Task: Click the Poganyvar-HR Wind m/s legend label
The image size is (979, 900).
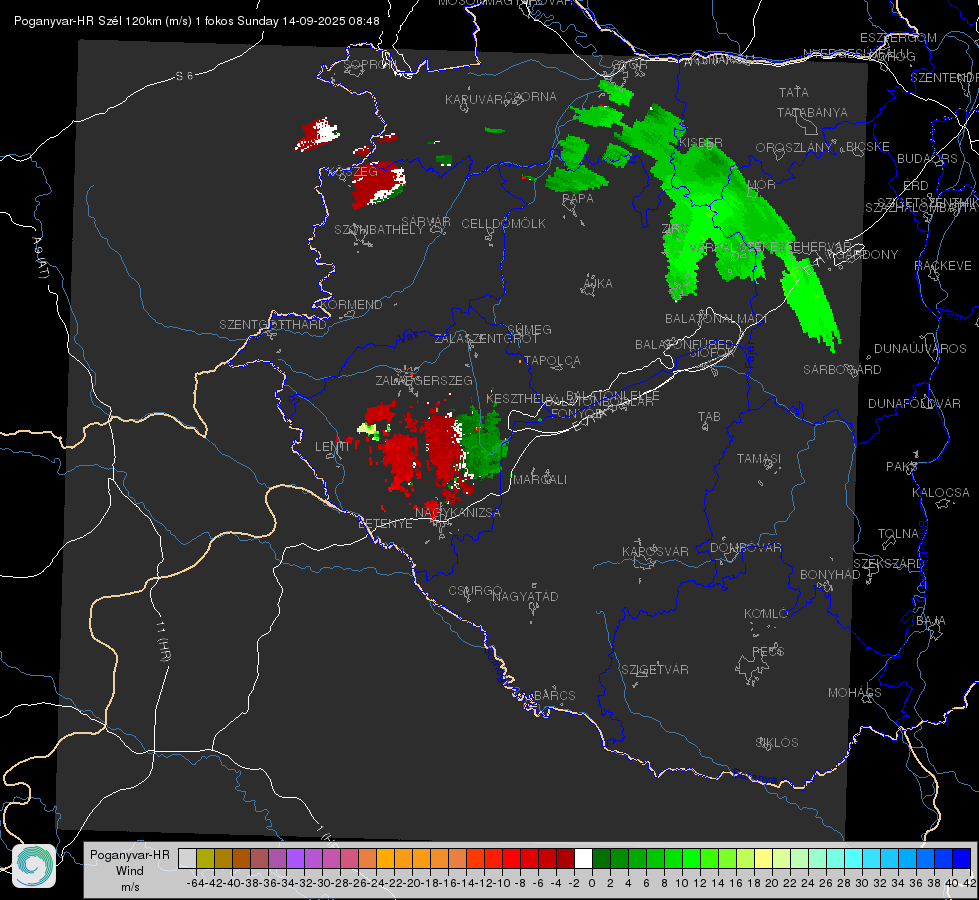Action: pos(130,871)
